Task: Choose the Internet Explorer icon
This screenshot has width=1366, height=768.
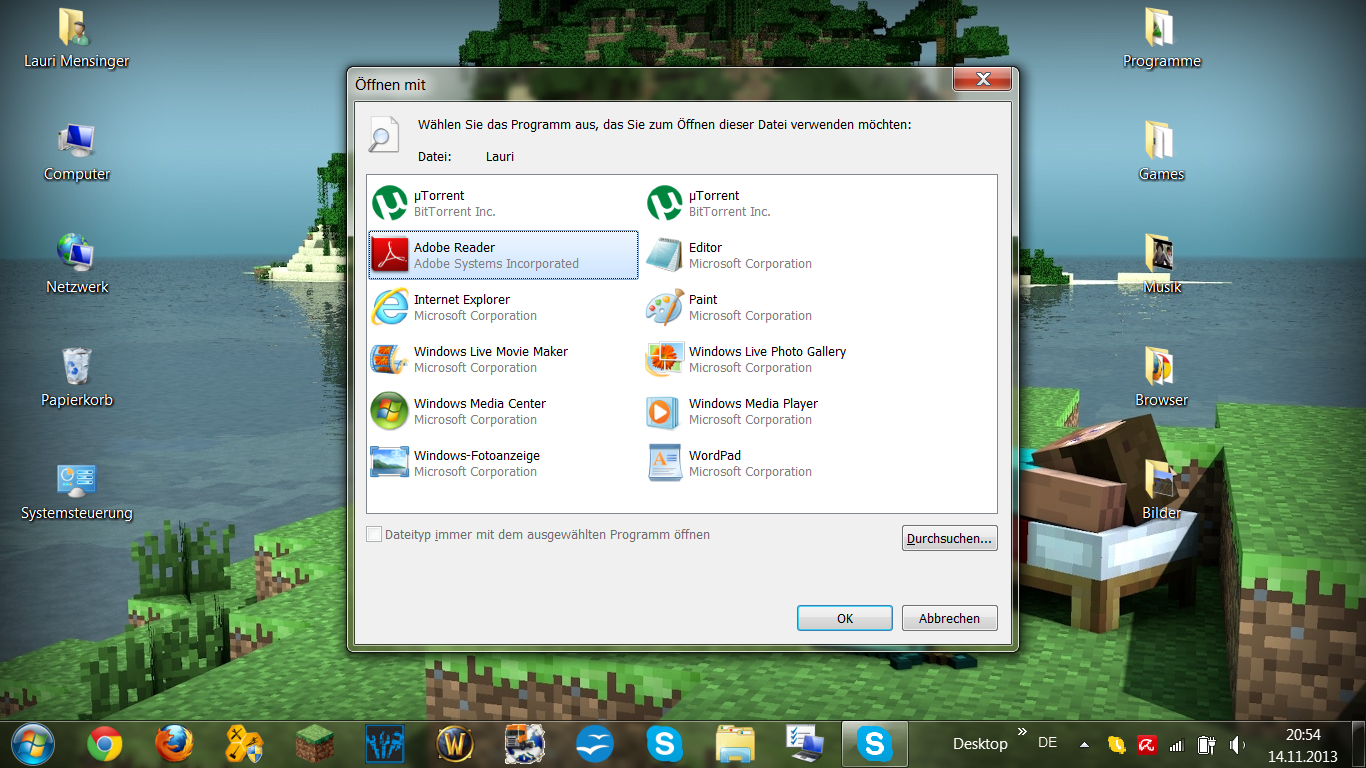Action: pyautogui.click(x=389, y=307)
